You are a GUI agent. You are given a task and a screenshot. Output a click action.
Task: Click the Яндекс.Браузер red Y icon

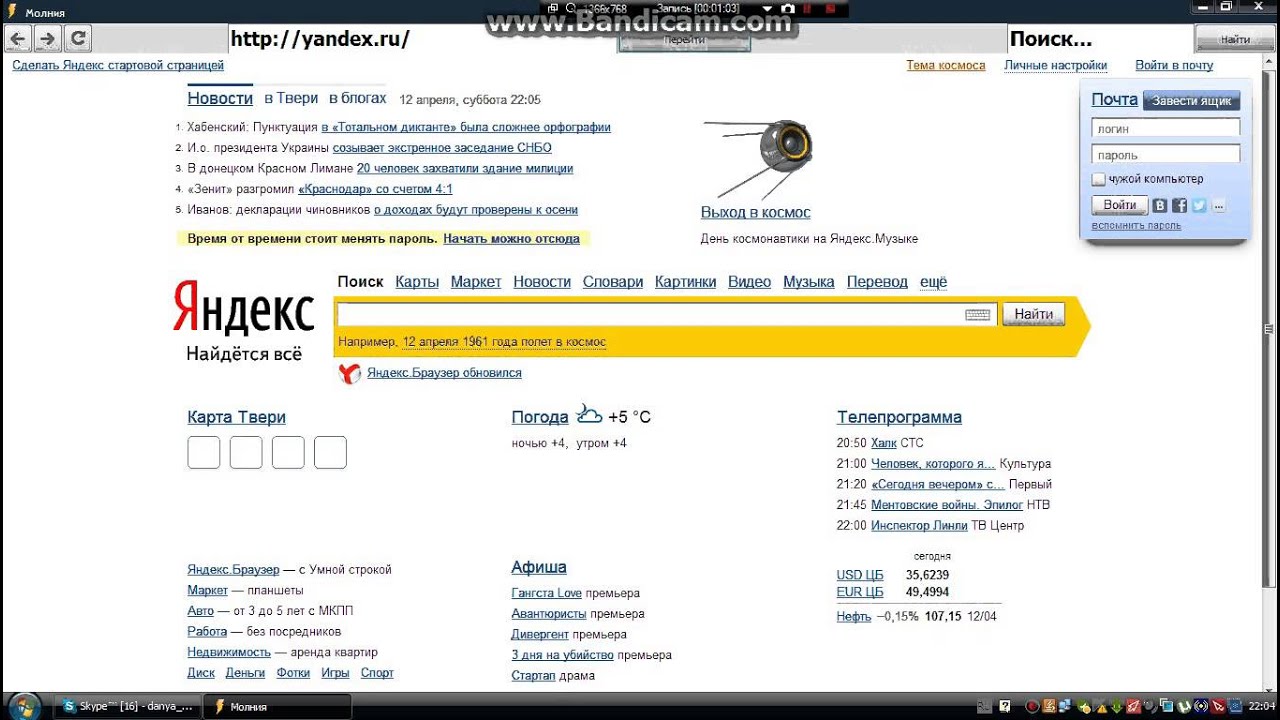349,373
